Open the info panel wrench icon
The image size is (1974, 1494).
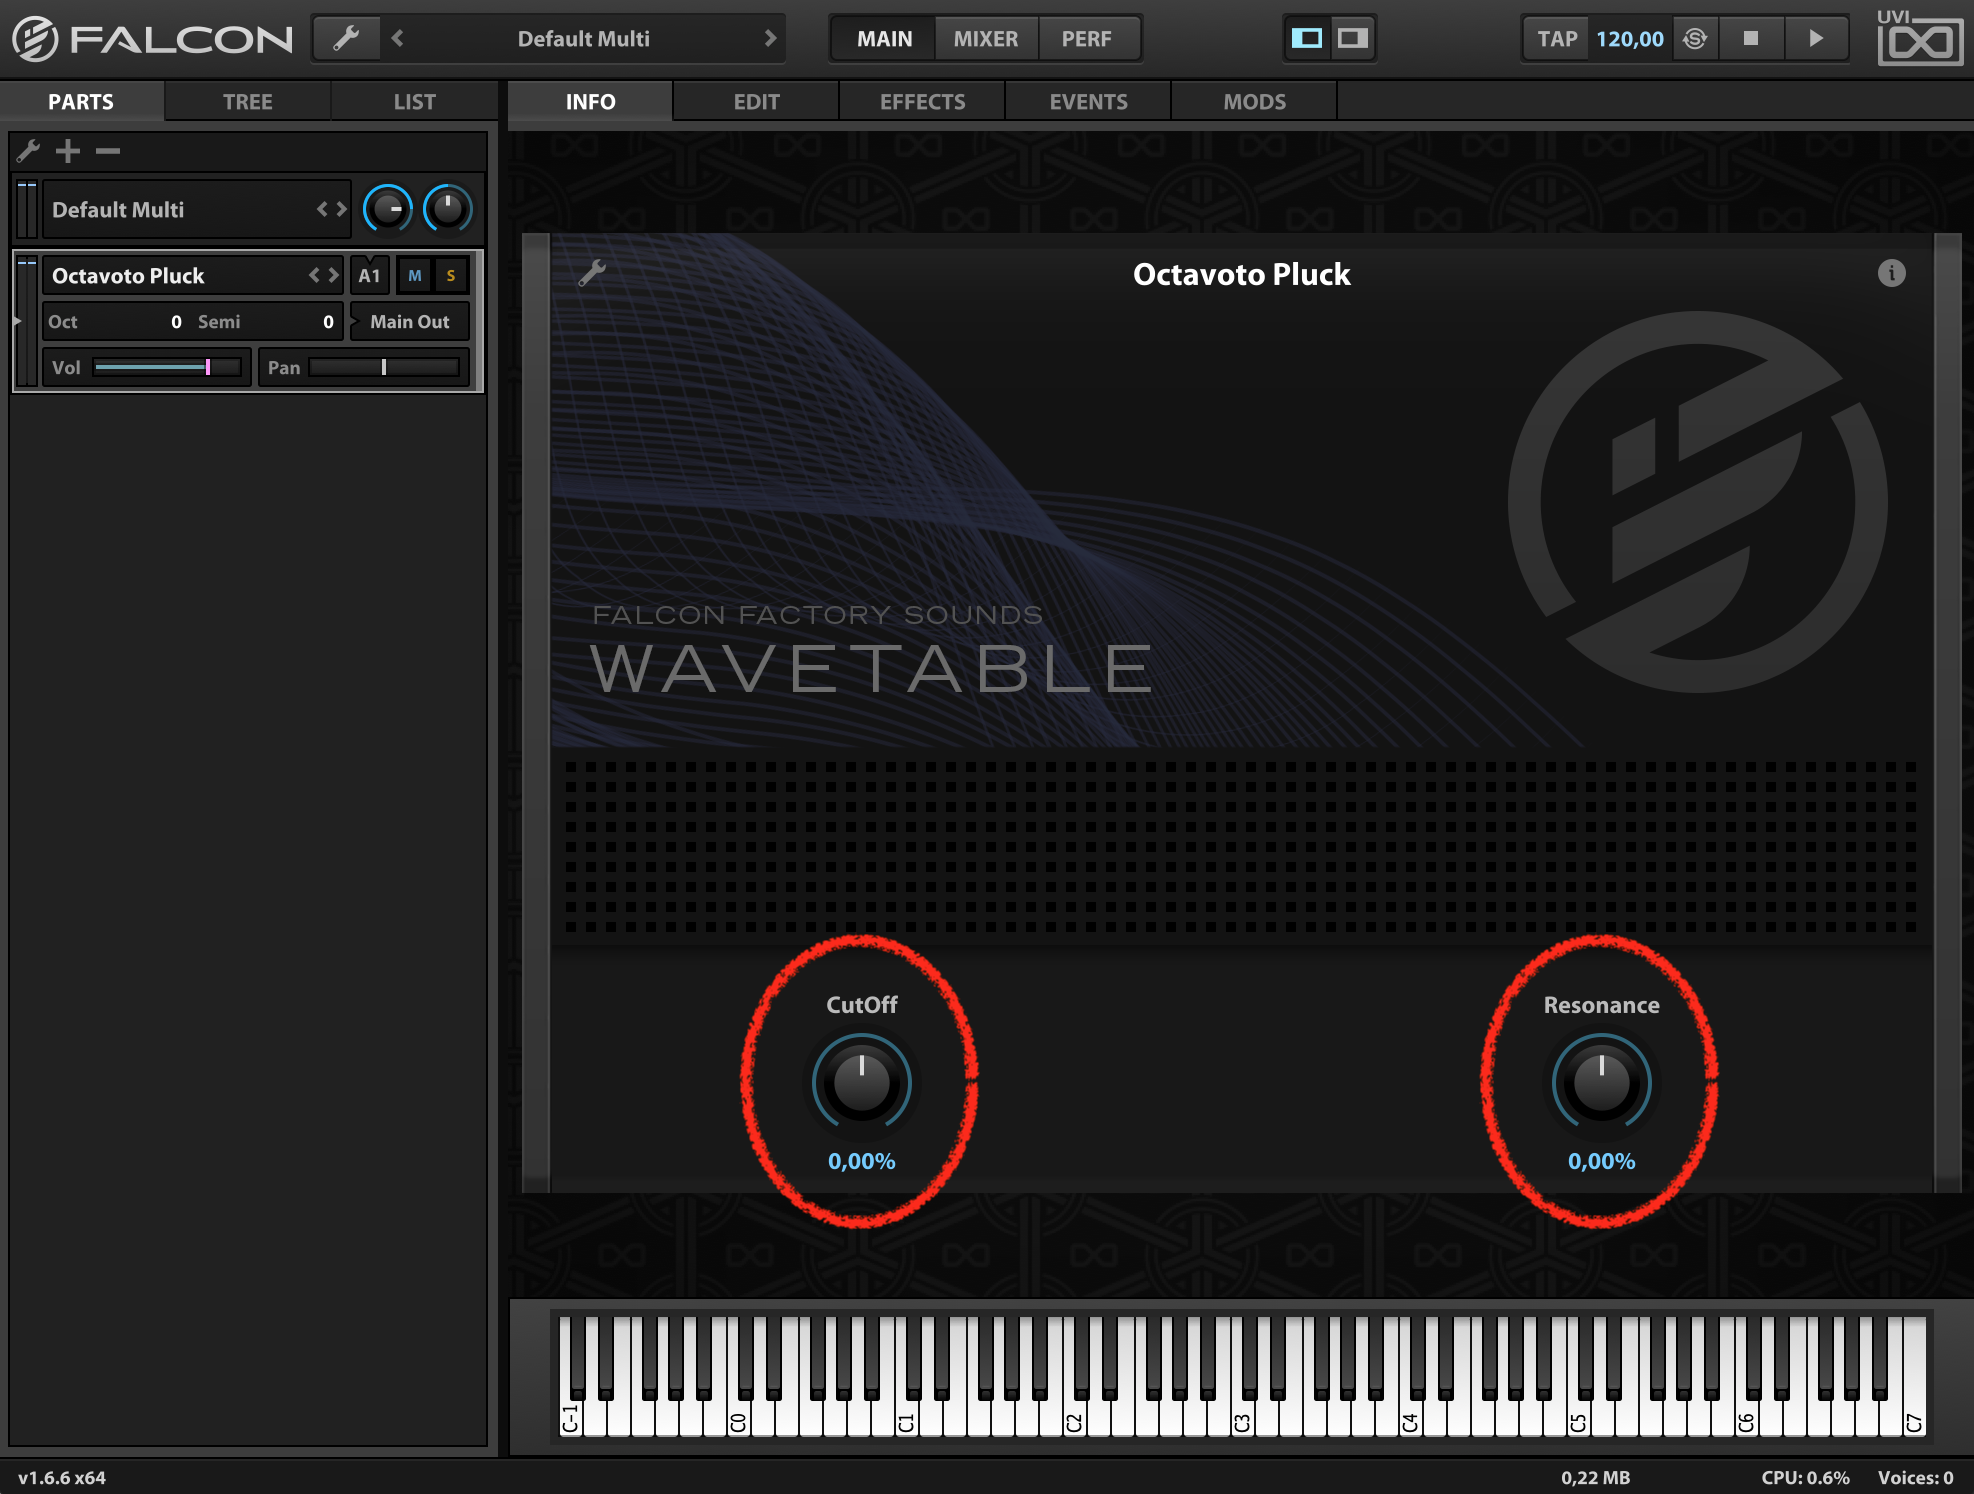(592, 273)
